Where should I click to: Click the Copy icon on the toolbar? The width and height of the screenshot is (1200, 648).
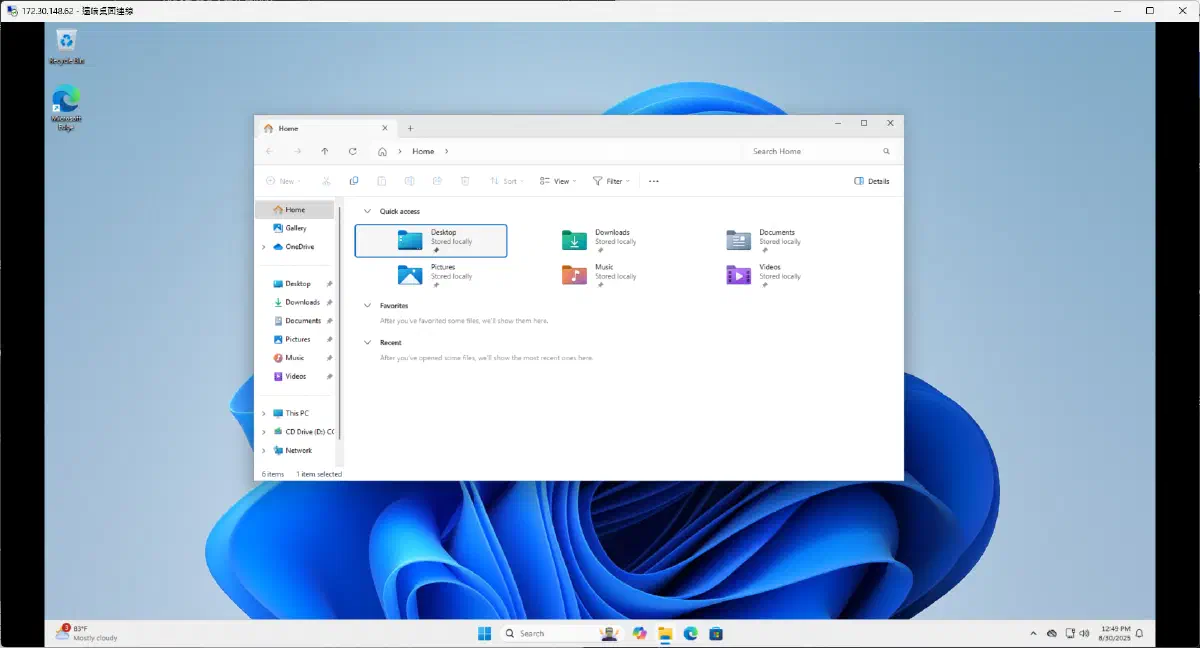[353, 181]
